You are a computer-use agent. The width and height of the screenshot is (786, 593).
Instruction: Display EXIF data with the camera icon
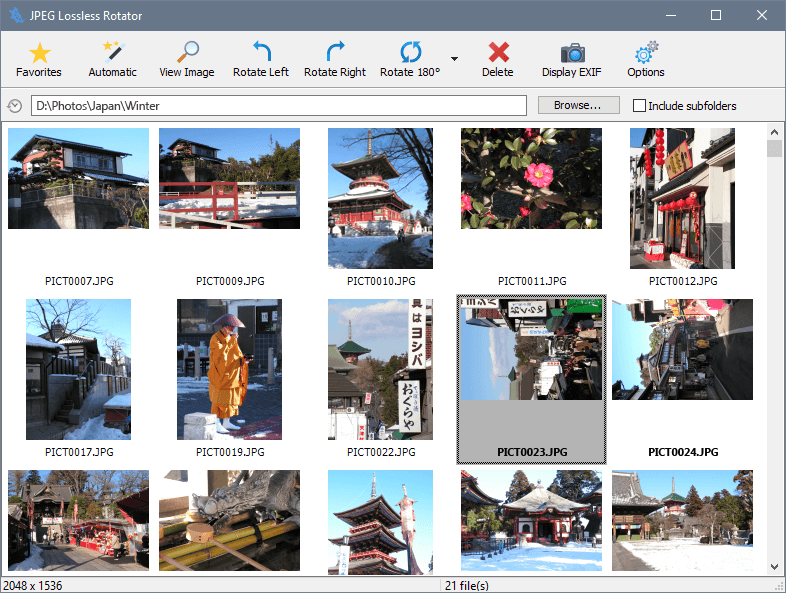tap(573, 60)
